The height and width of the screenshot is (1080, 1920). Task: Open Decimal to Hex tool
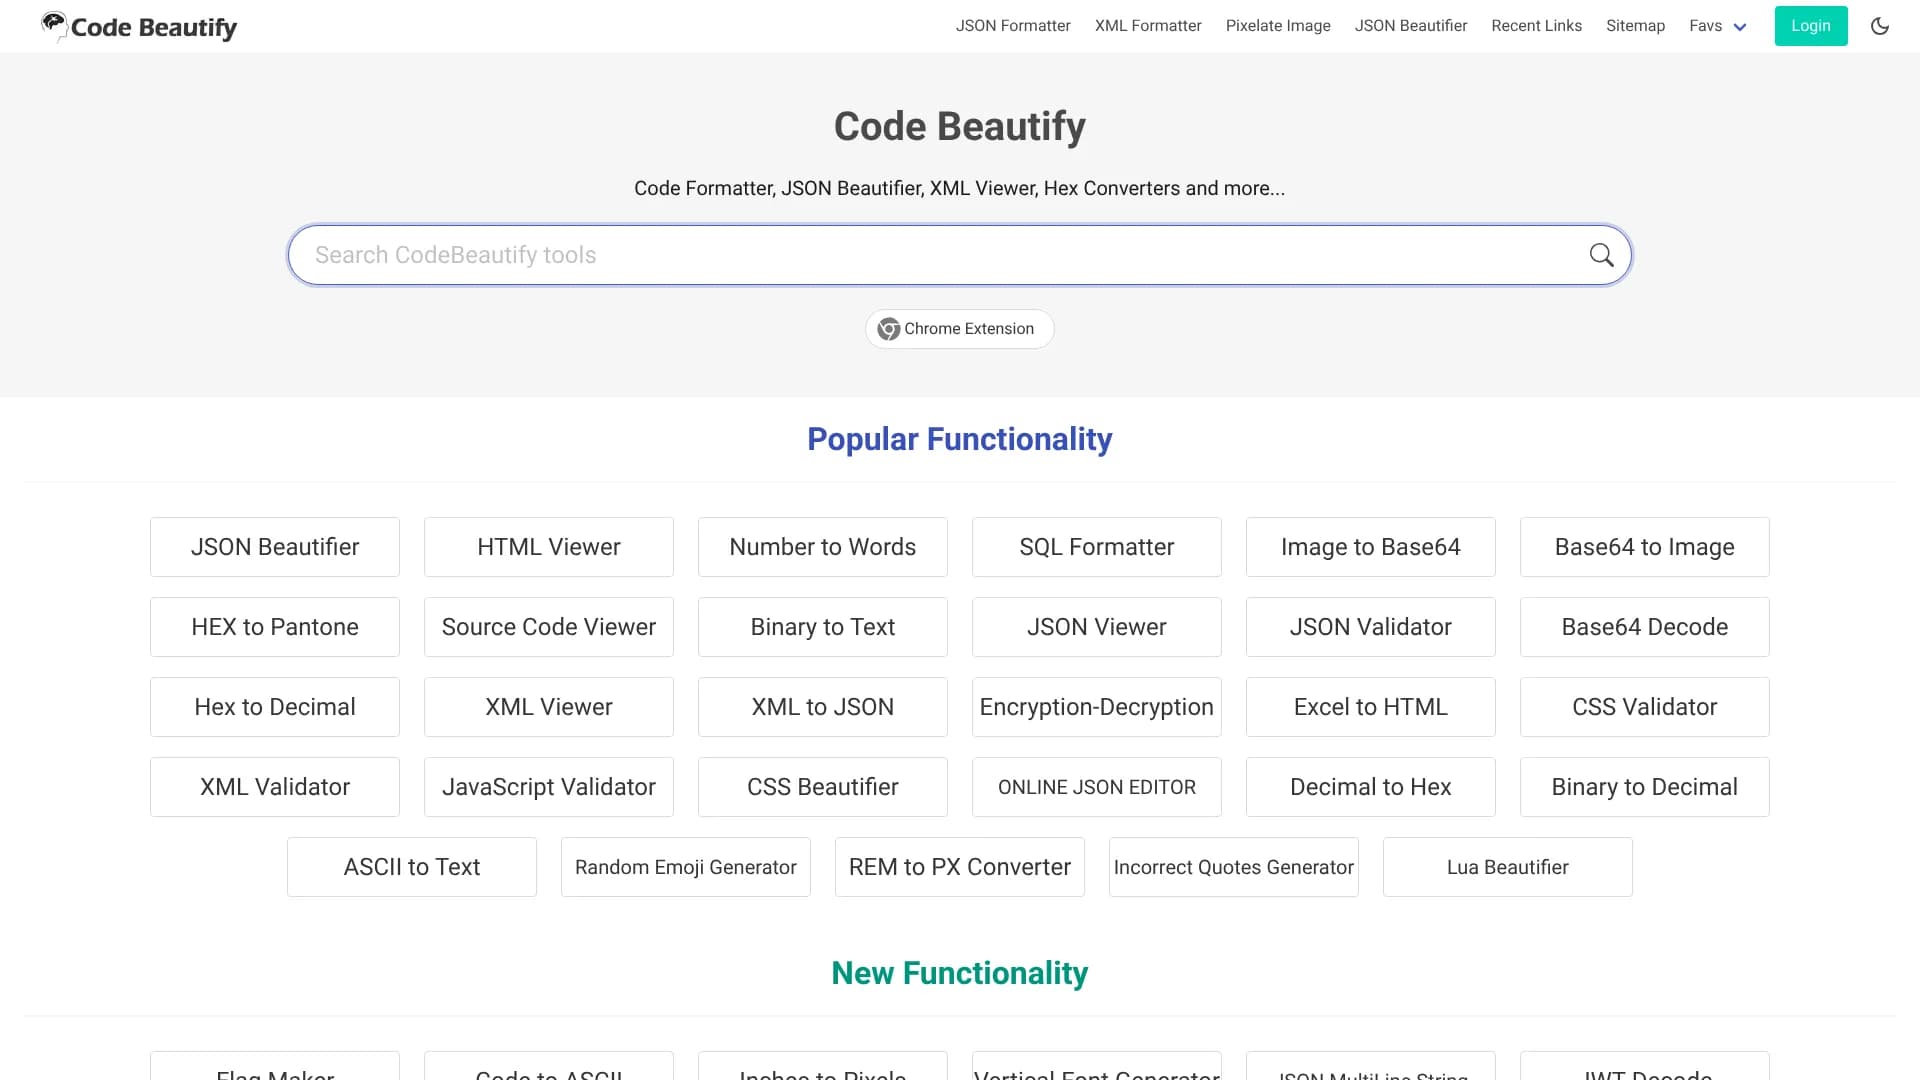1371,787
